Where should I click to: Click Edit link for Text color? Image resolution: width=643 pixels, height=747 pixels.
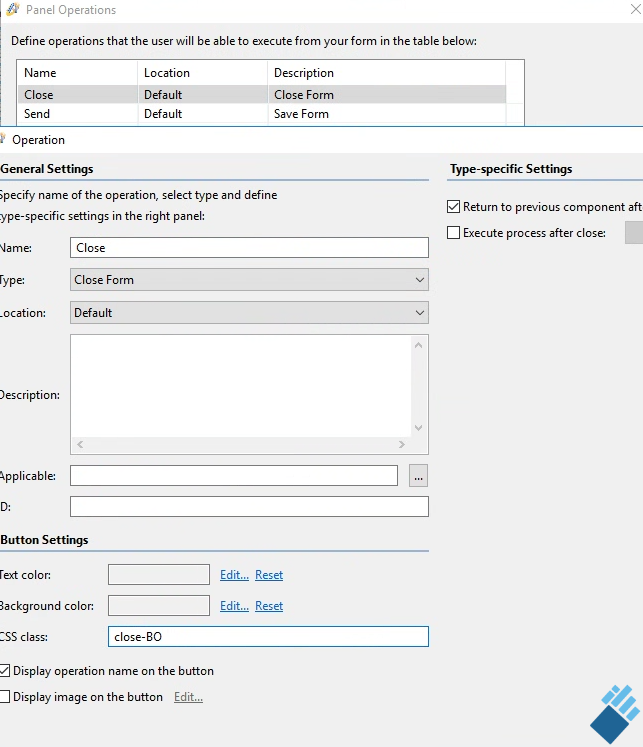click(x=234, y=575)
